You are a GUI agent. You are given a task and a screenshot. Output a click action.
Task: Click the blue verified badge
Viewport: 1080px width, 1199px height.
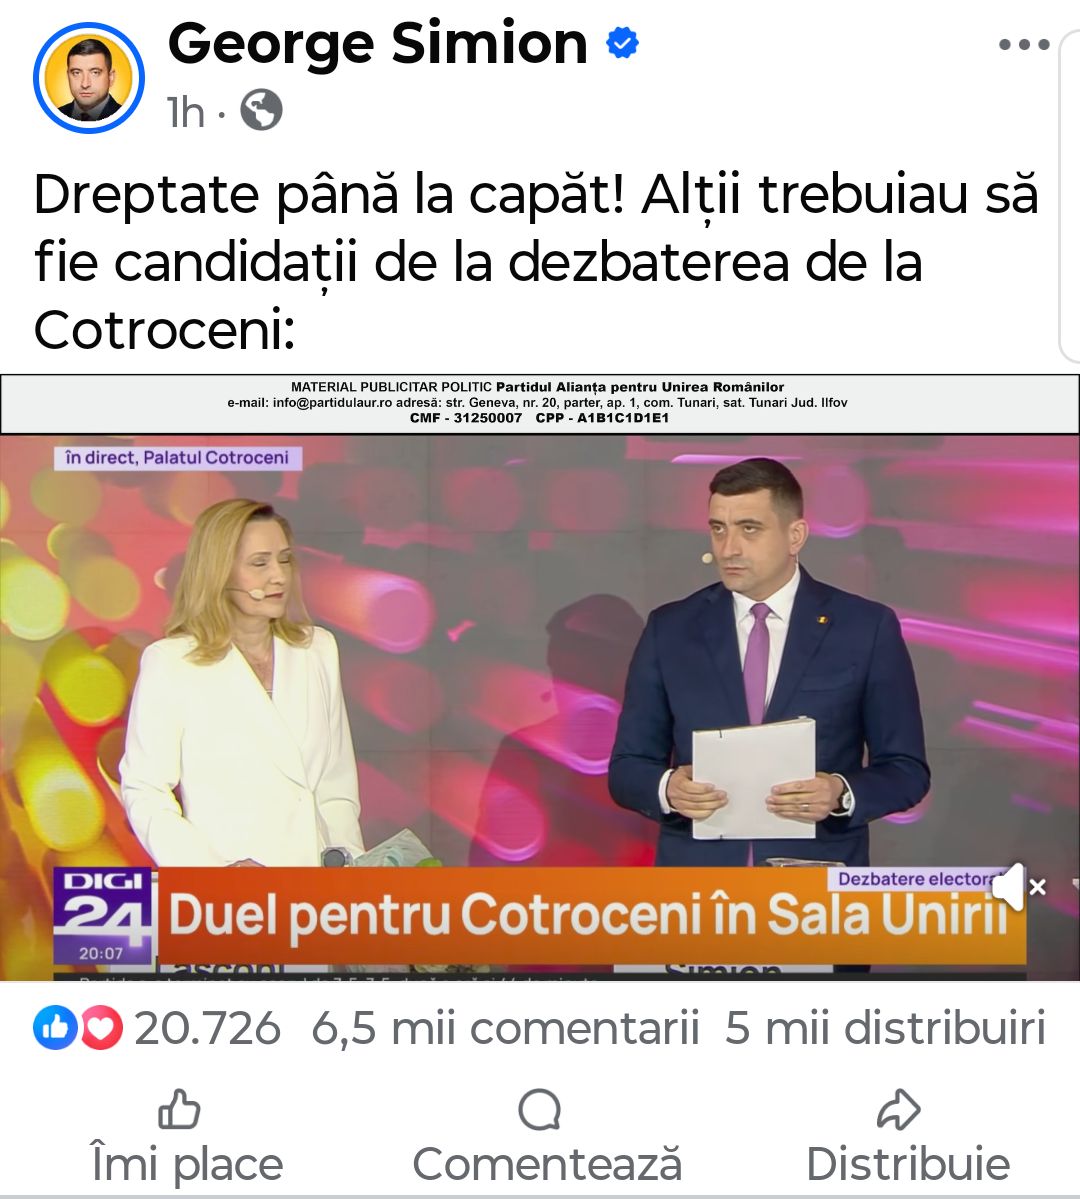pos(622,43)
